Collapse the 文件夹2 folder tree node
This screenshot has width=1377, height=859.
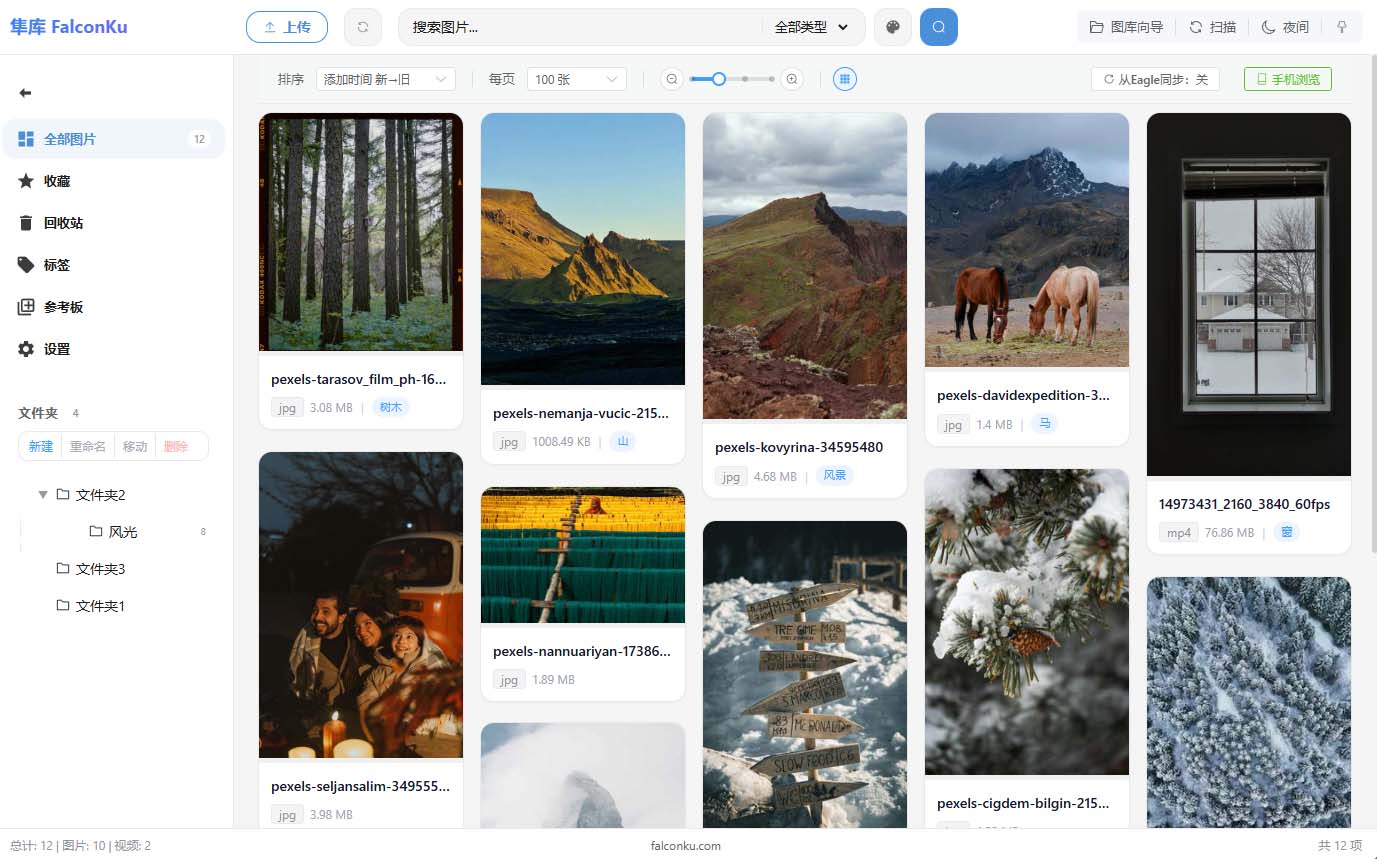pos(43,495)
